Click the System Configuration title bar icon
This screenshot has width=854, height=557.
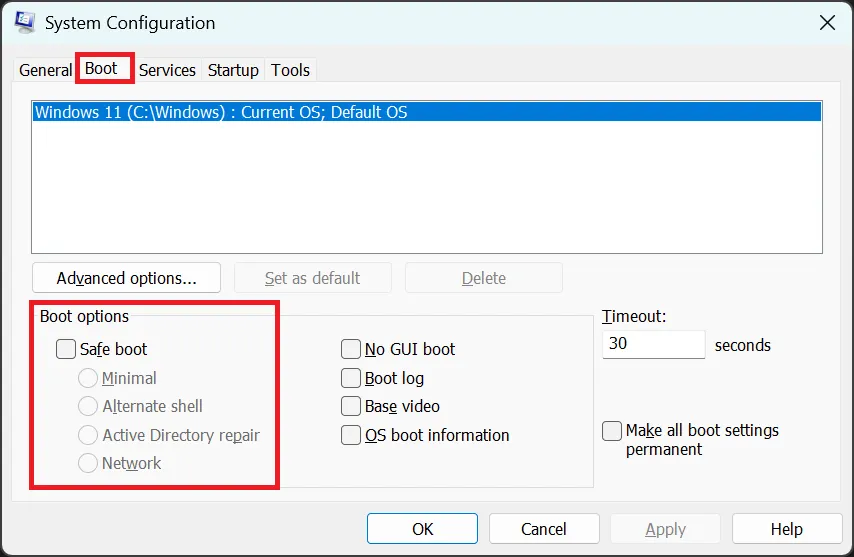tap(25, 22)
